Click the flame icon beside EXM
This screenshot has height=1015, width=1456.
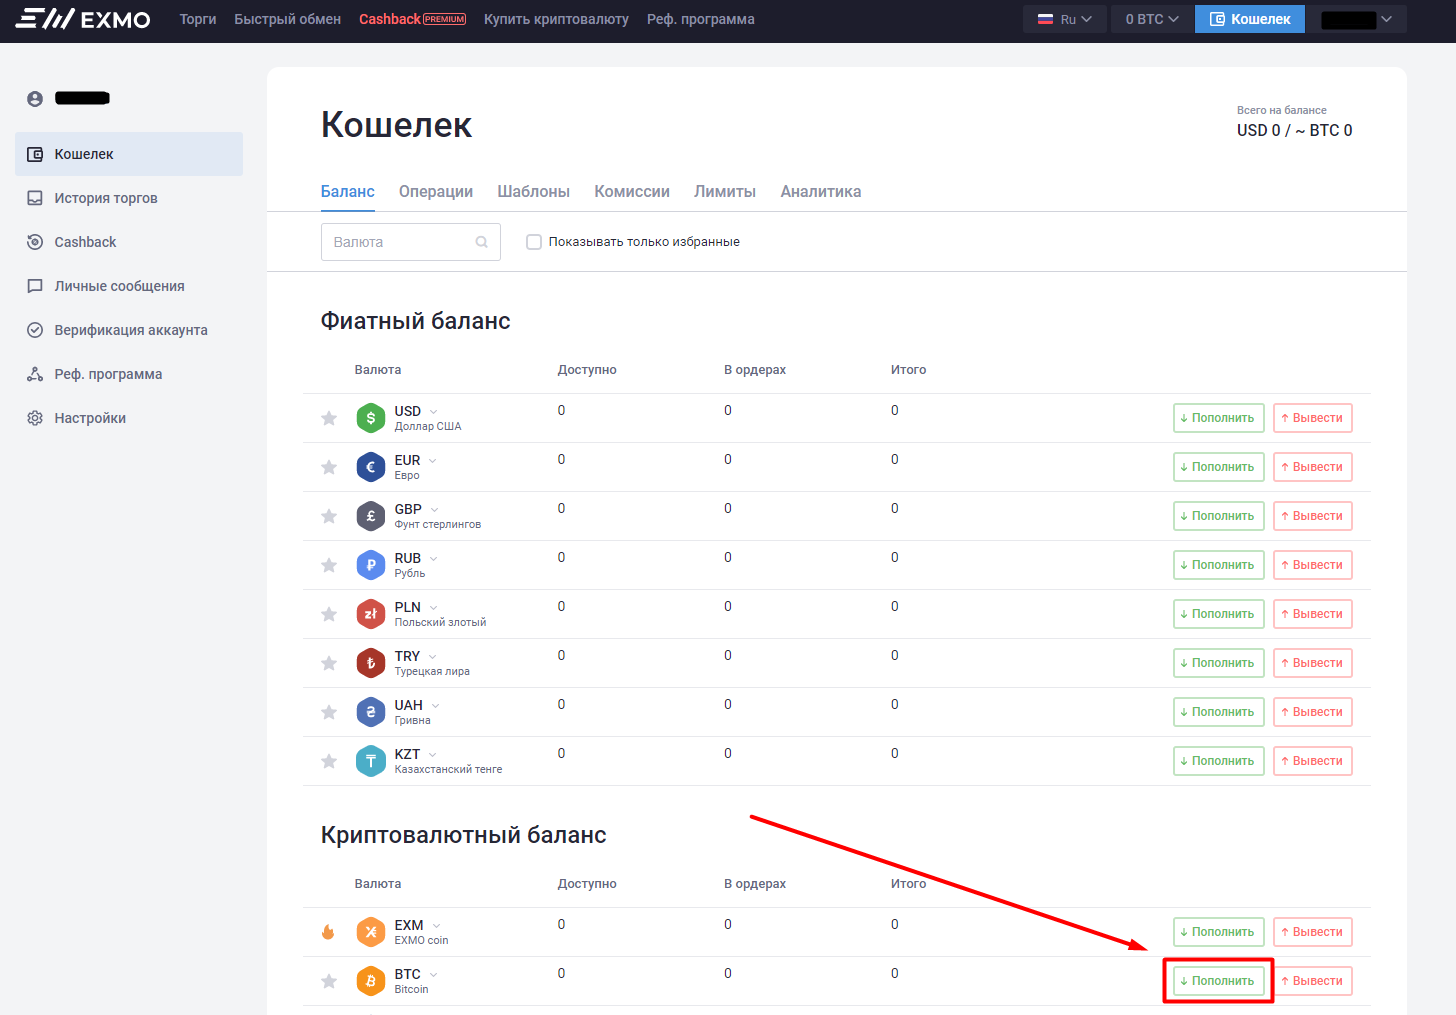pos(328,932)
